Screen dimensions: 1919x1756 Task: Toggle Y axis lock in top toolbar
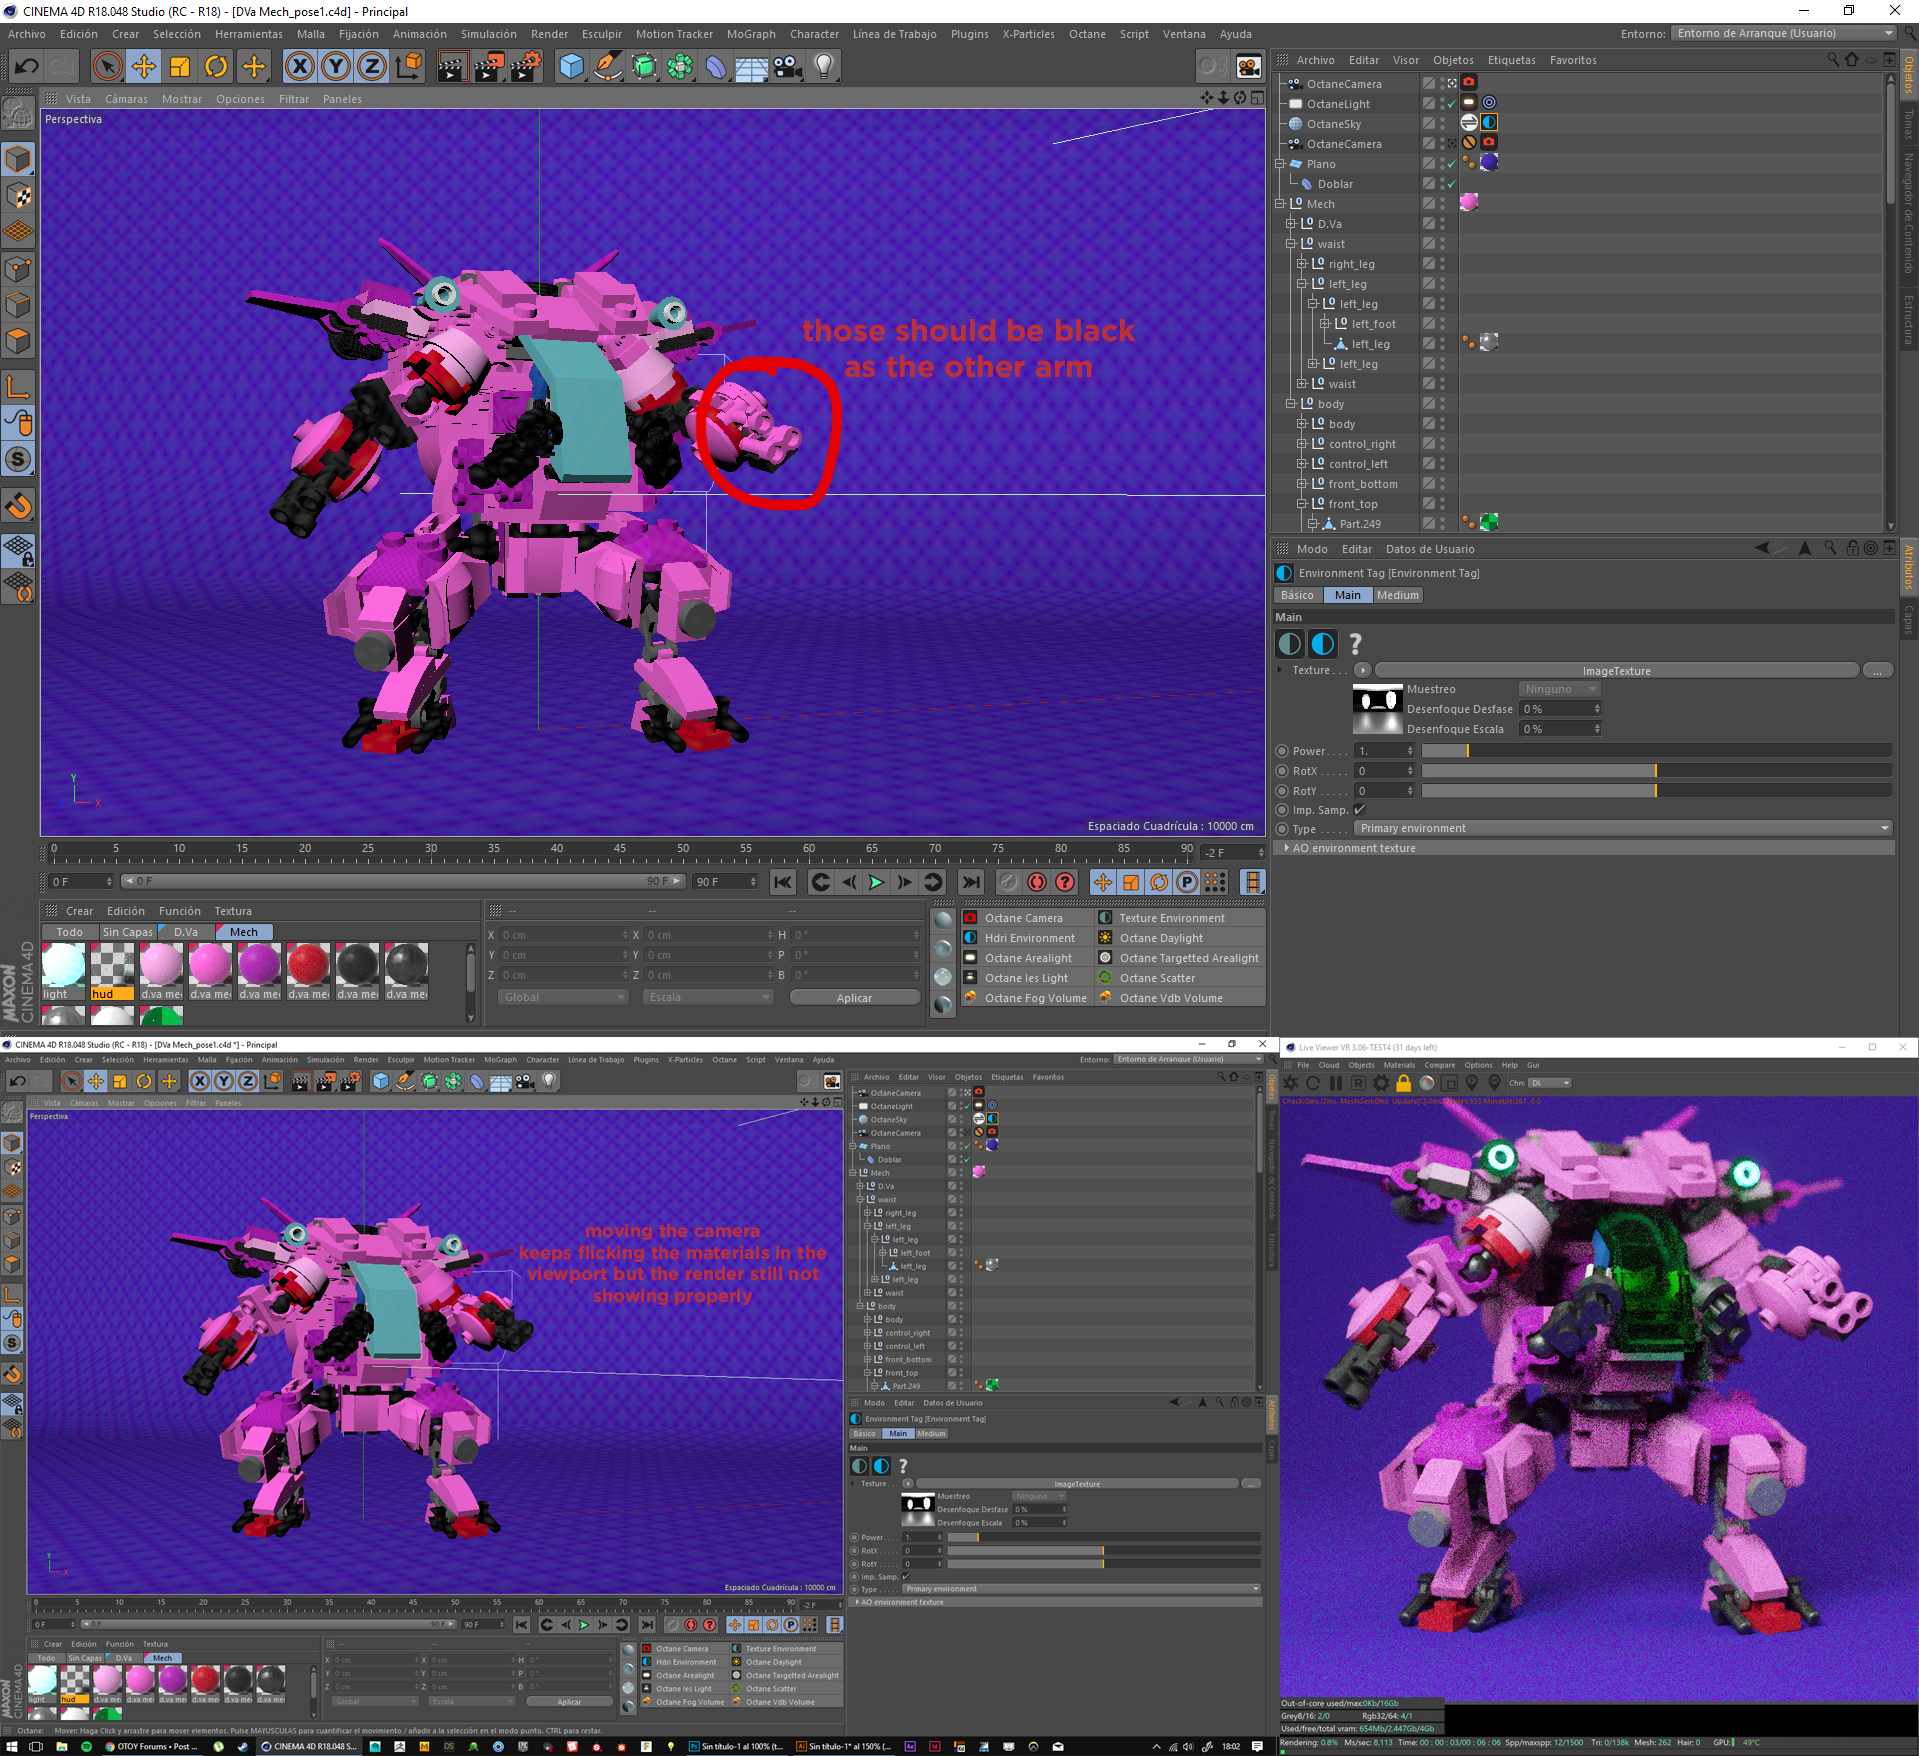click(x=336, y=67)
